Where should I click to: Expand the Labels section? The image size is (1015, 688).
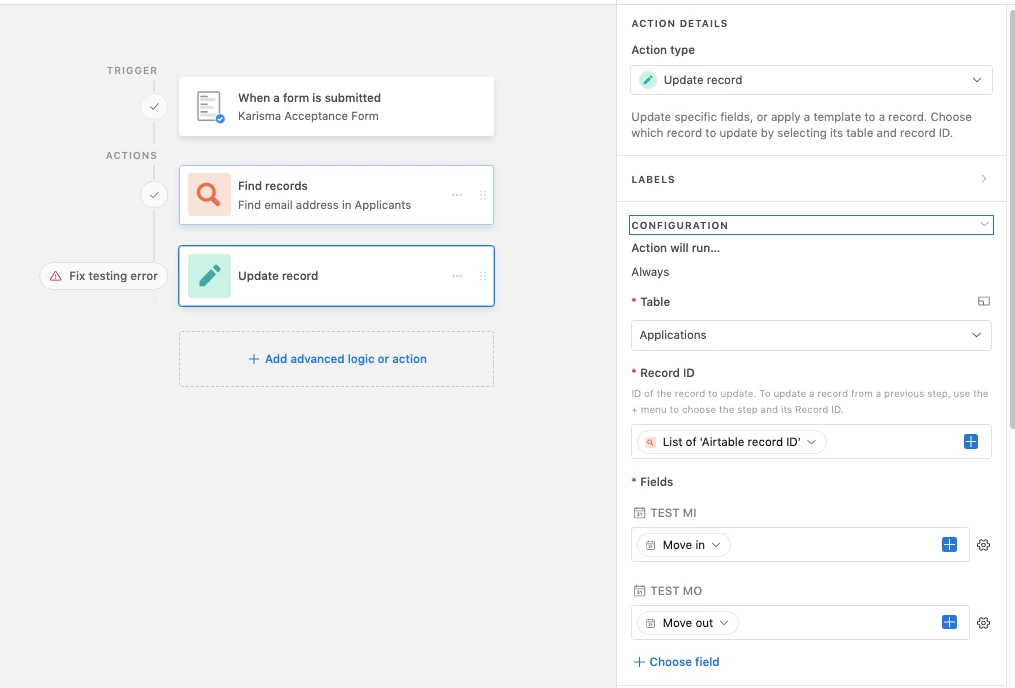[983, 179]
